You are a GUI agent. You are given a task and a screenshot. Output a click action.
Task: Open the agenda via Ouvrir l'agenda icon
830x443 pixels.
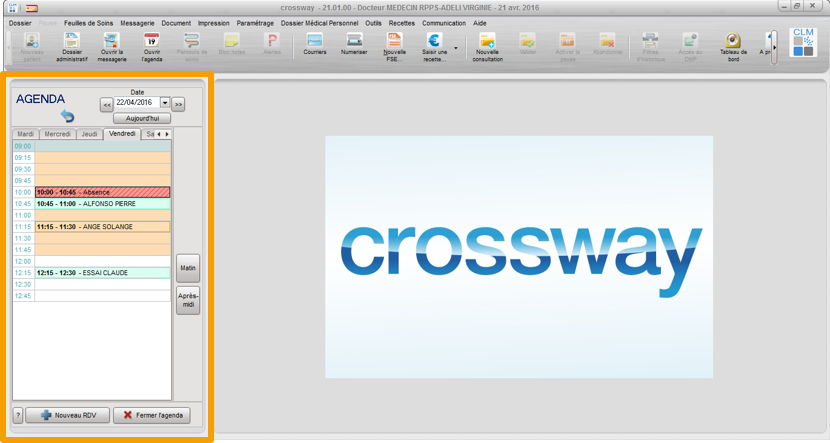click(152, 47)
